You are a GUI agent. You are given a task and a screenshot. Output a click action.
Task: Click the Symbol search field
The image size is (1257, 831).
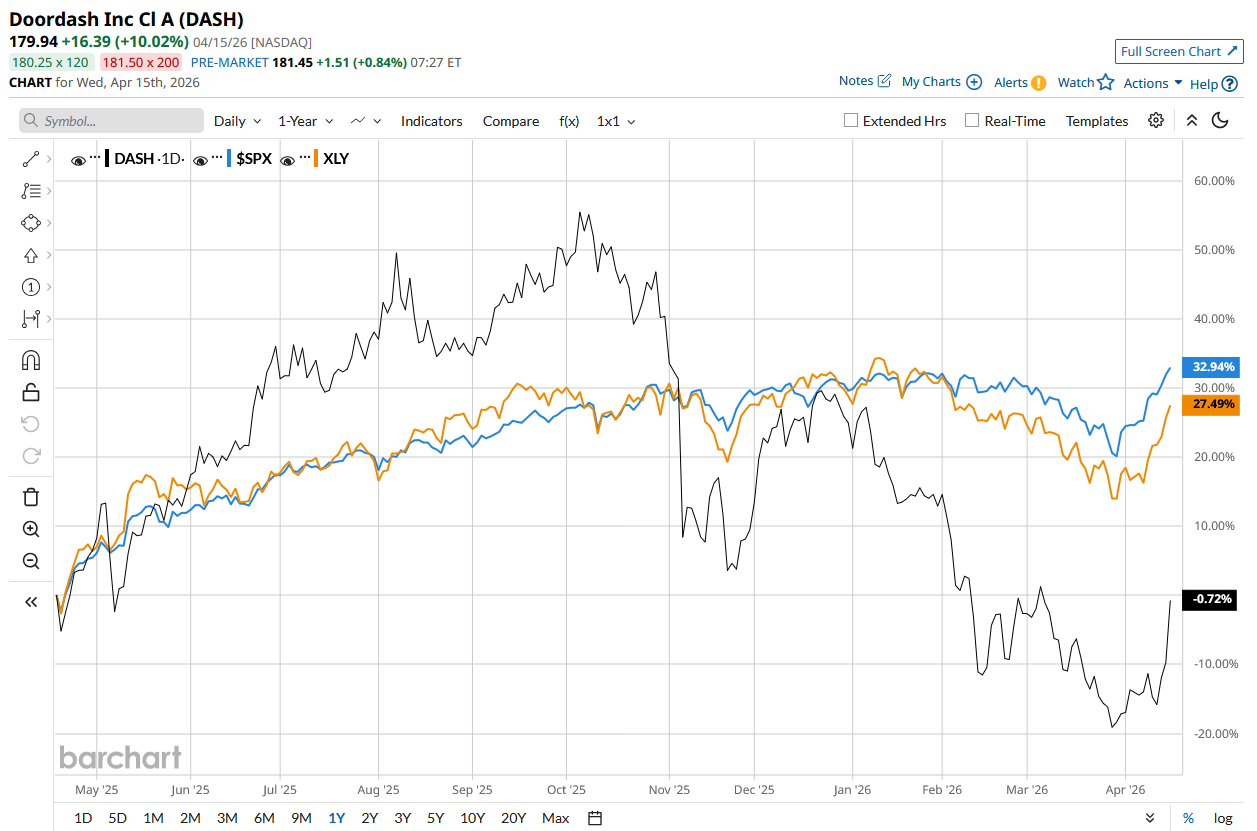click(111, 121)
